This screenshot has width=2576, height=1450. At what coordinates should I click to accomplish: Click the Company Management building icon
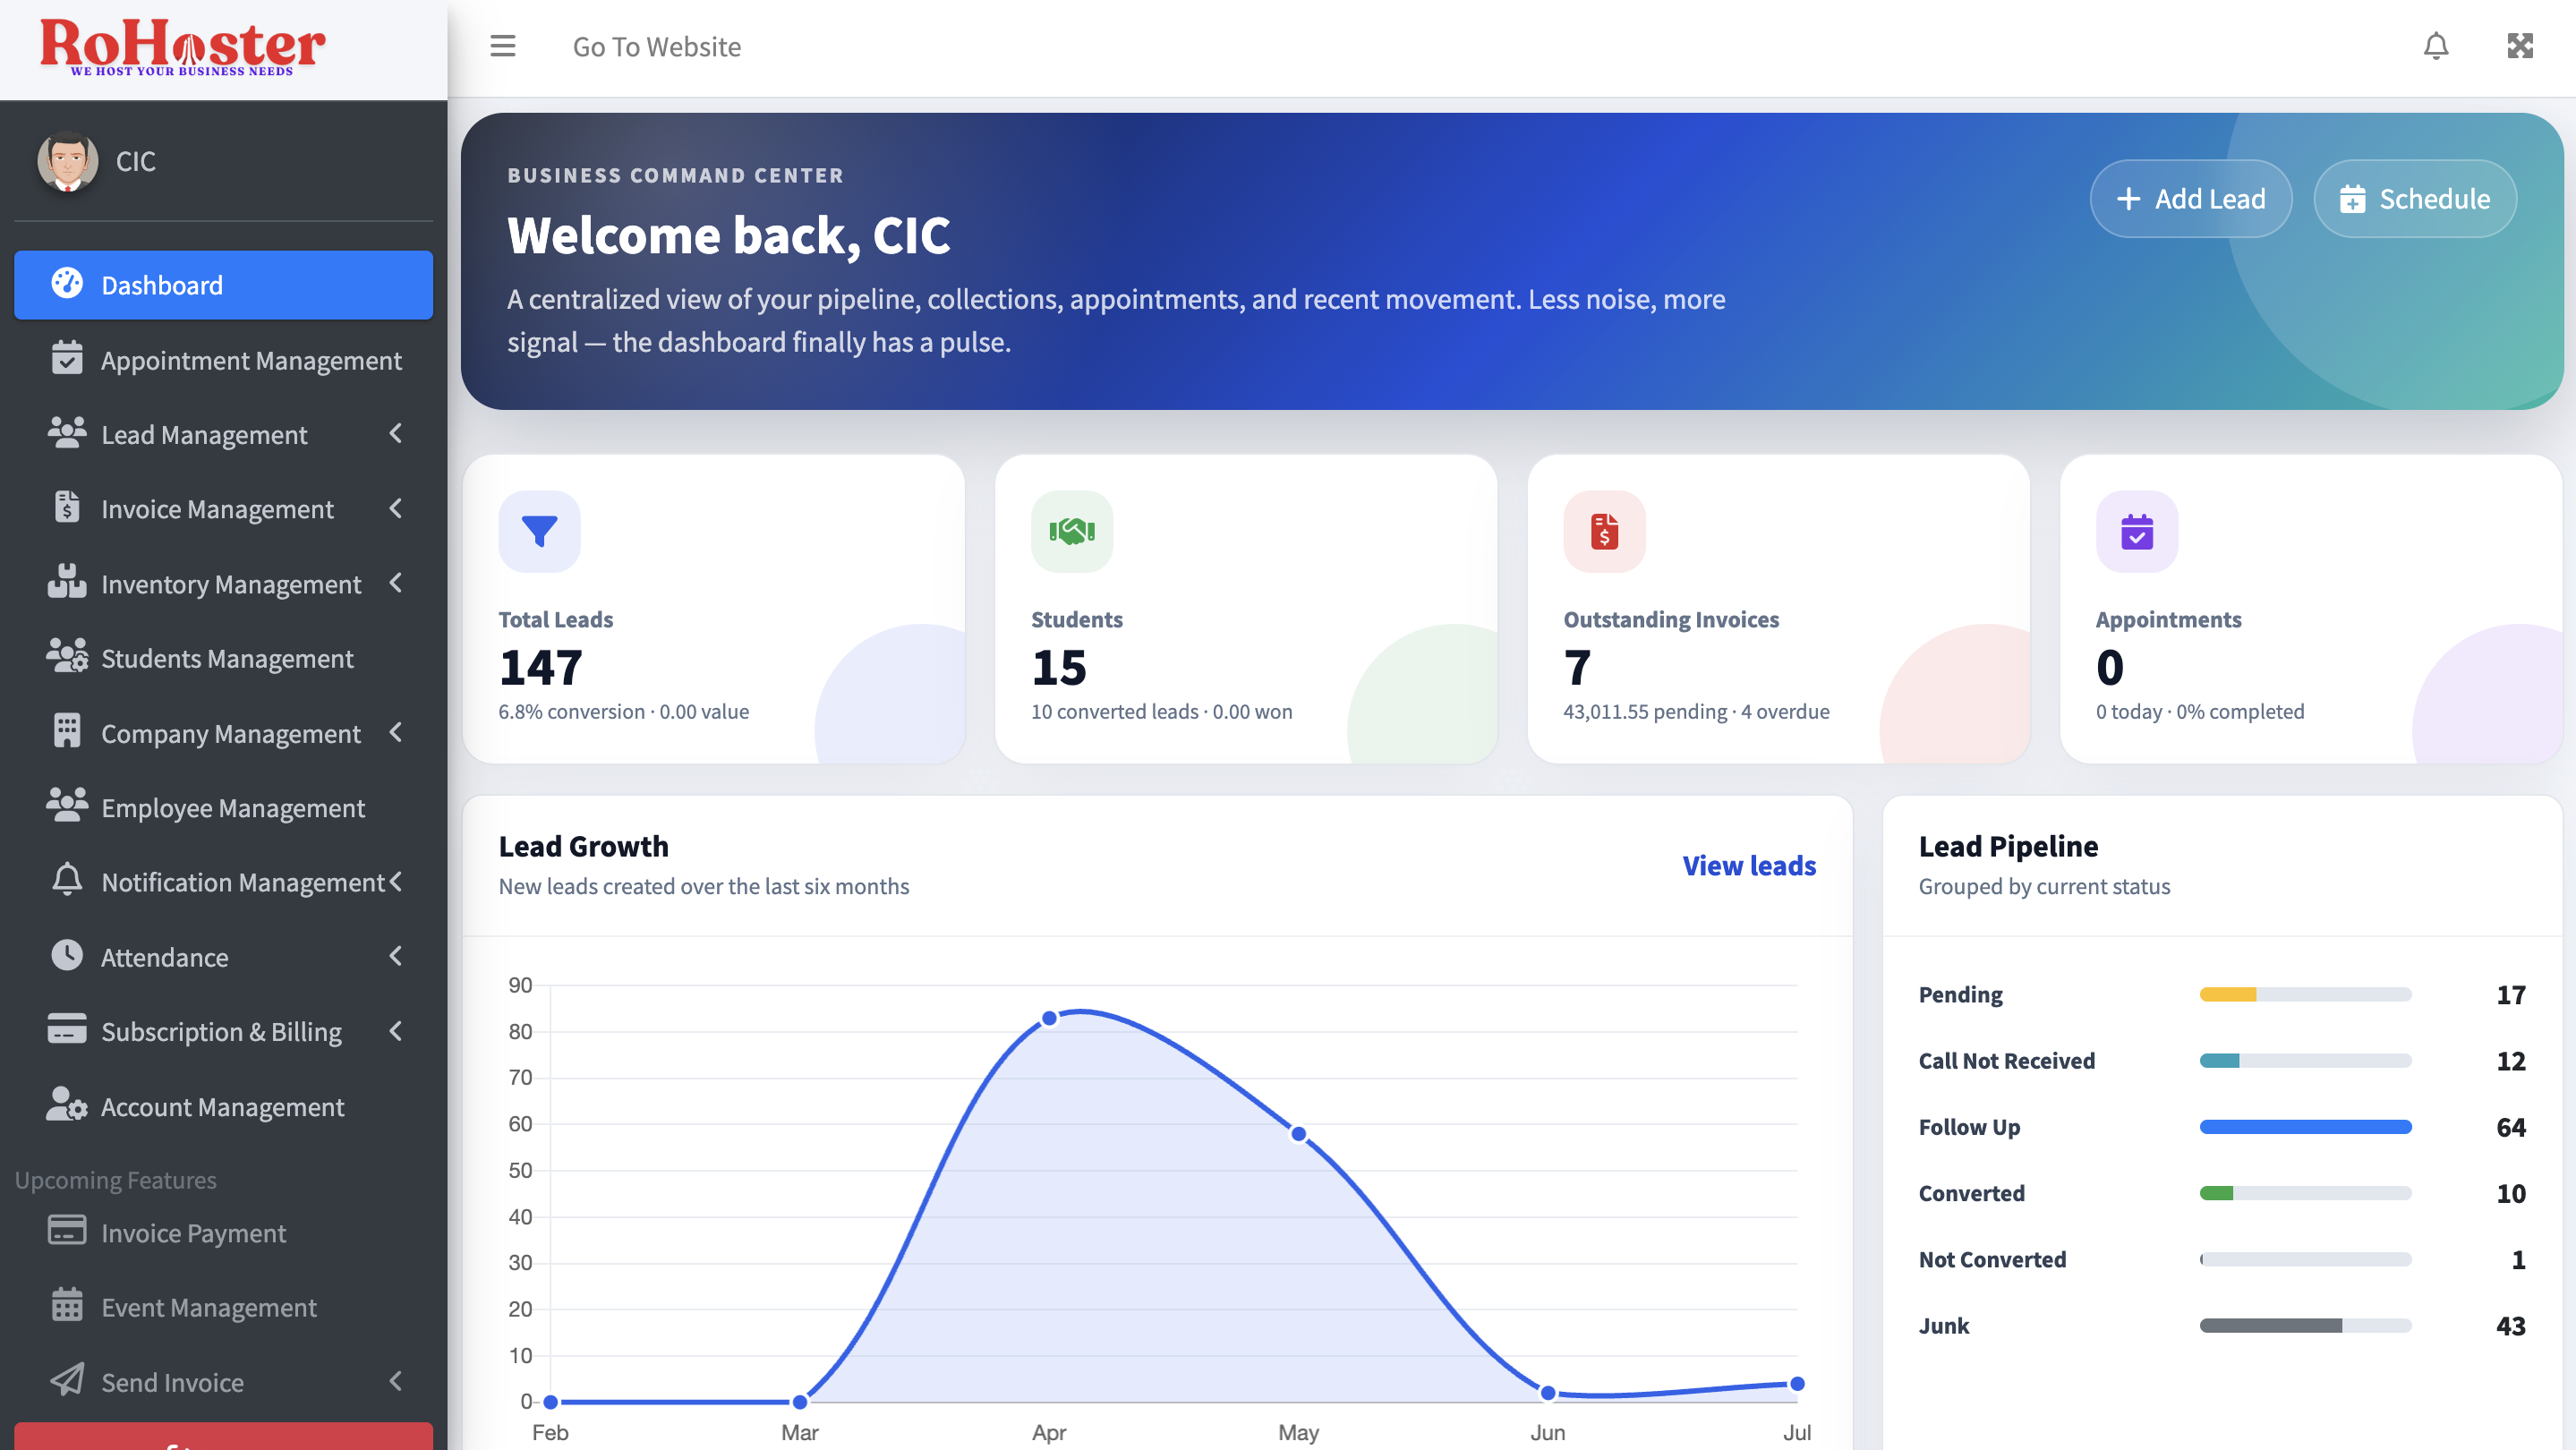coord(67,731)
